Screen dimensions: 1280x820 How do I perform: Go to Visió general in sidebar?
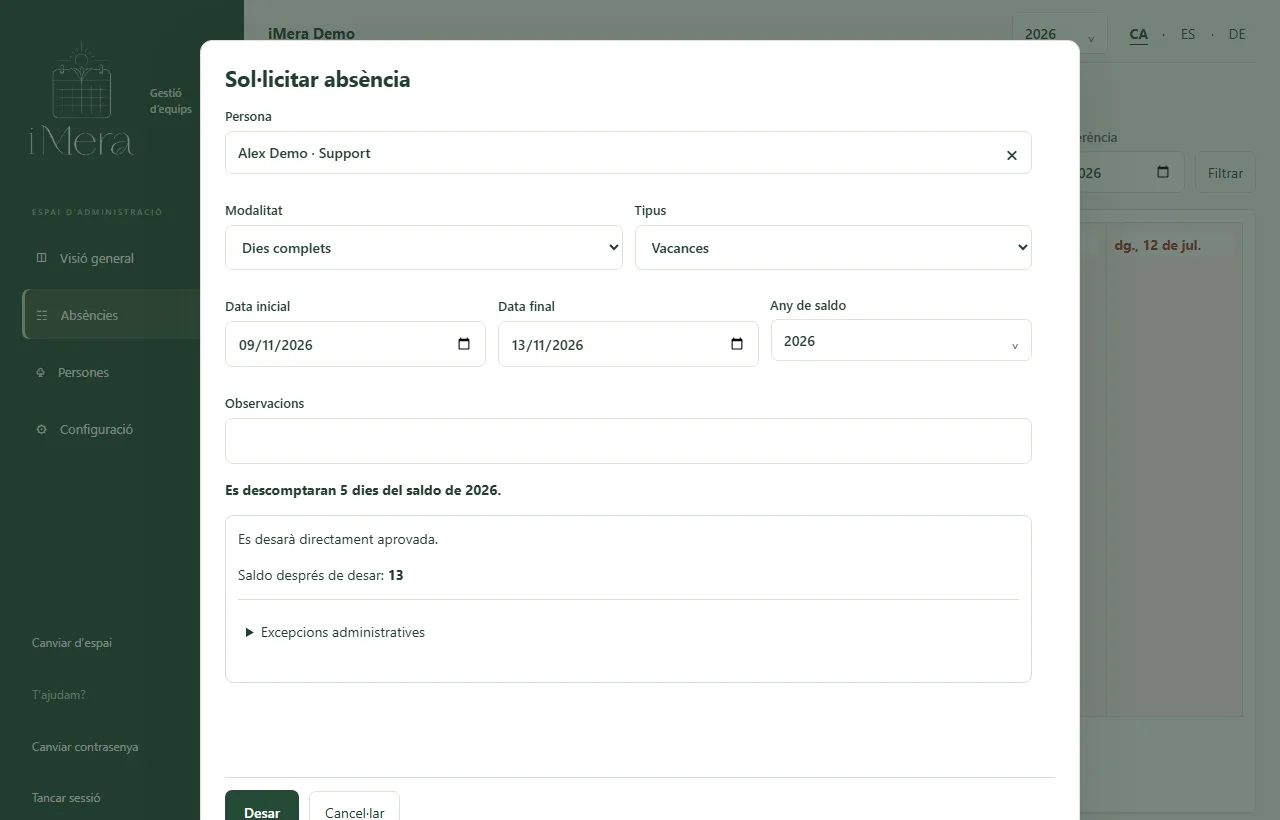point(97,258)
